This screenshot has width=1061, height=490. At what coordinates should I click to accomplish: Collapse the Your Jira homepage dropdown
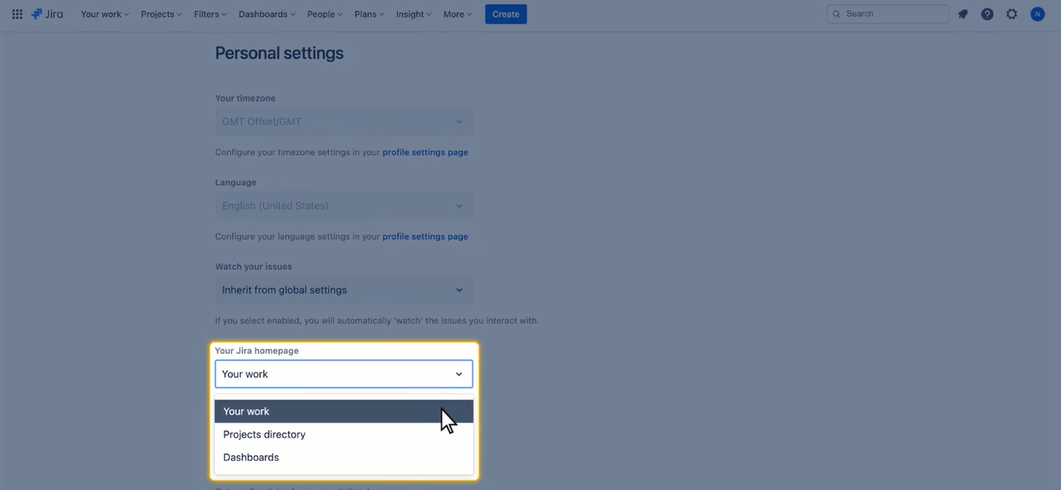[344, 374]
